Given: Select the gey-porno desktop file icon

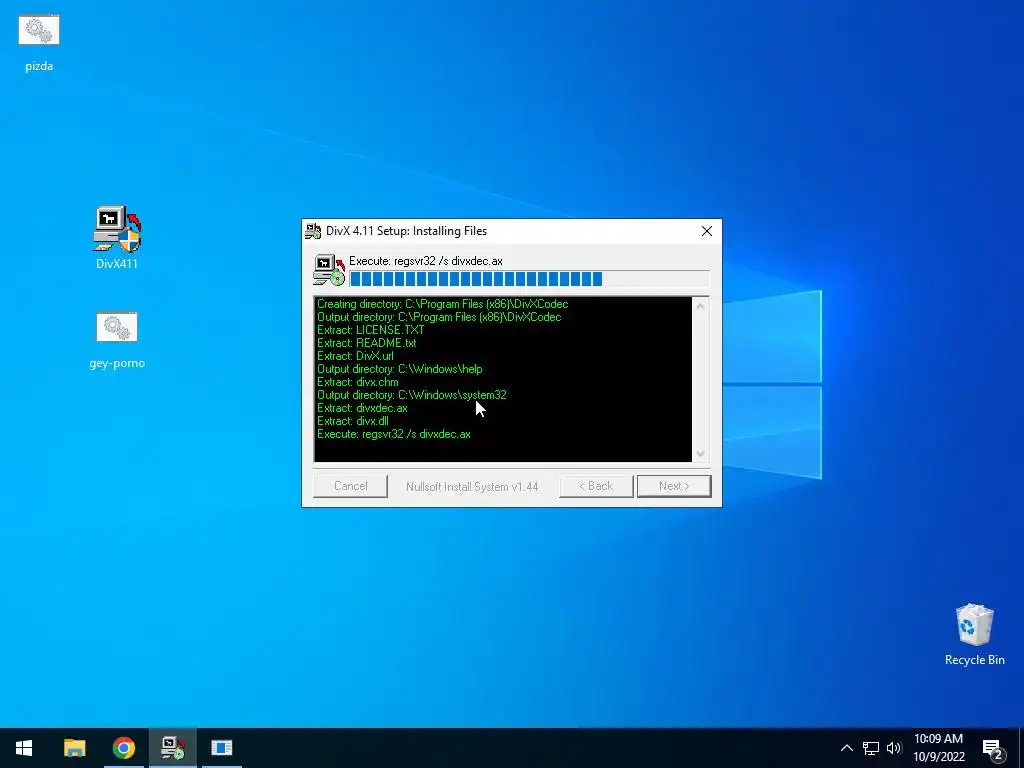Looking at the screenshot, I should 117,340.
